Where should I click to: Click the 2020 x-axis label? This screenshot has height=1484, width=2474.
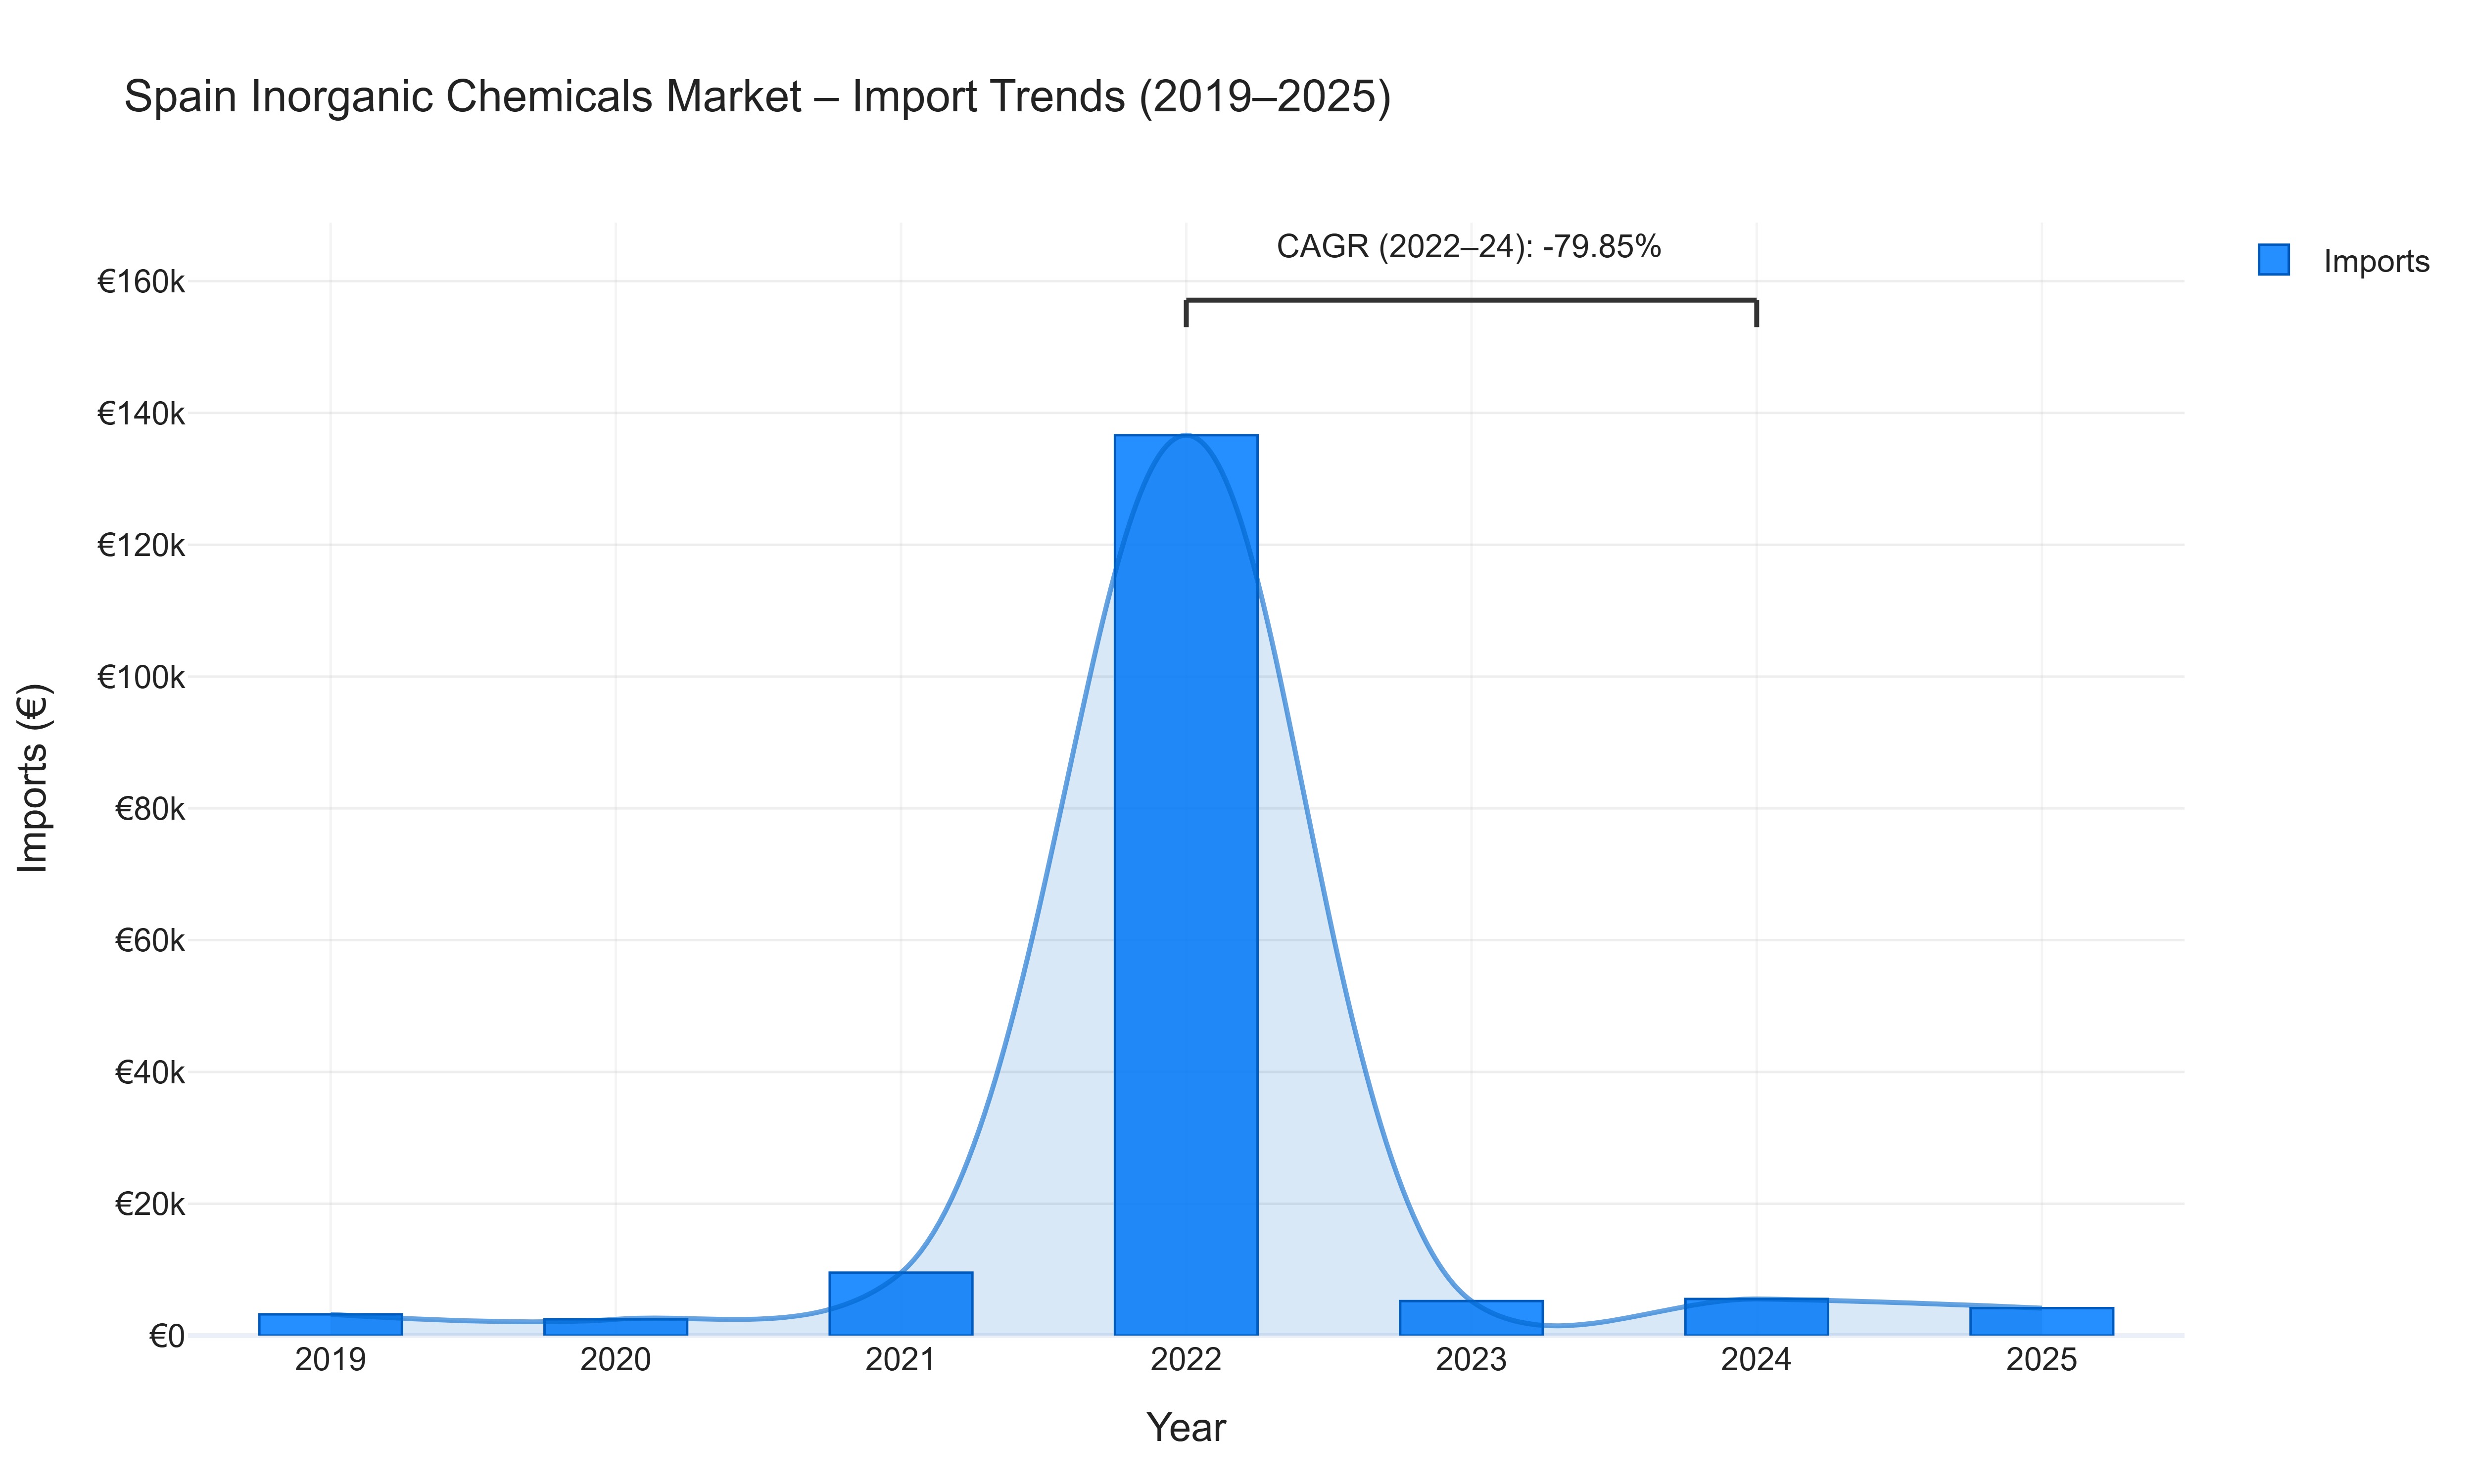[x=616, y=1360]
